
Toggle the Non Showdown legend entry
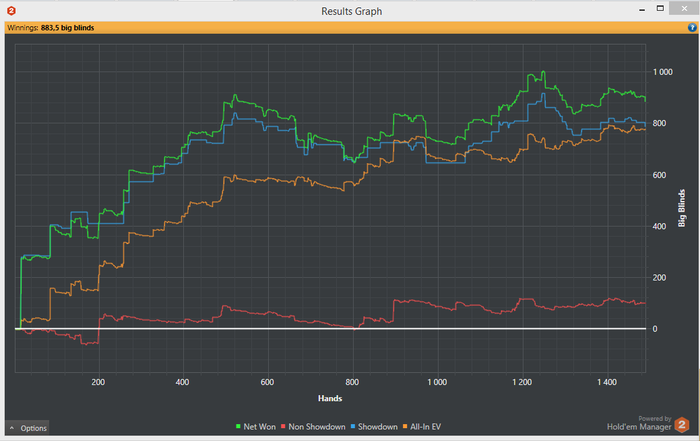[x=313, y=427]
